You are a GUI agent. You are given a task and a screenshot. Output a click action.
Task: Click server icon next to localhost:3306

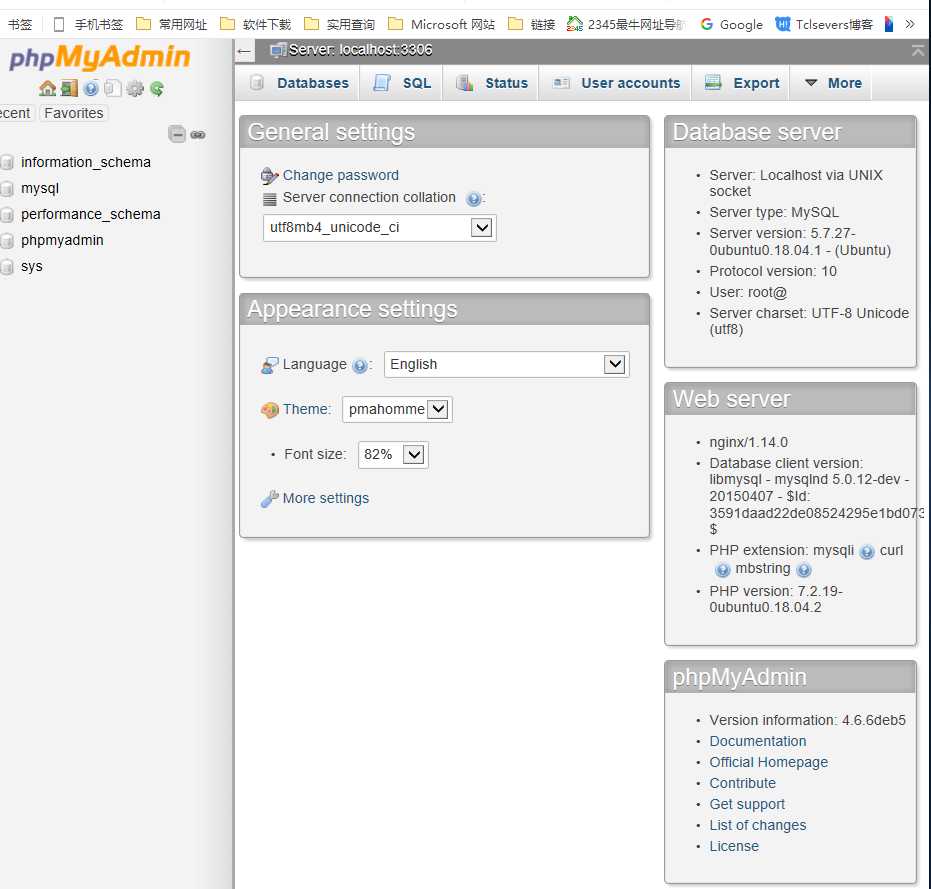[277, 50]
